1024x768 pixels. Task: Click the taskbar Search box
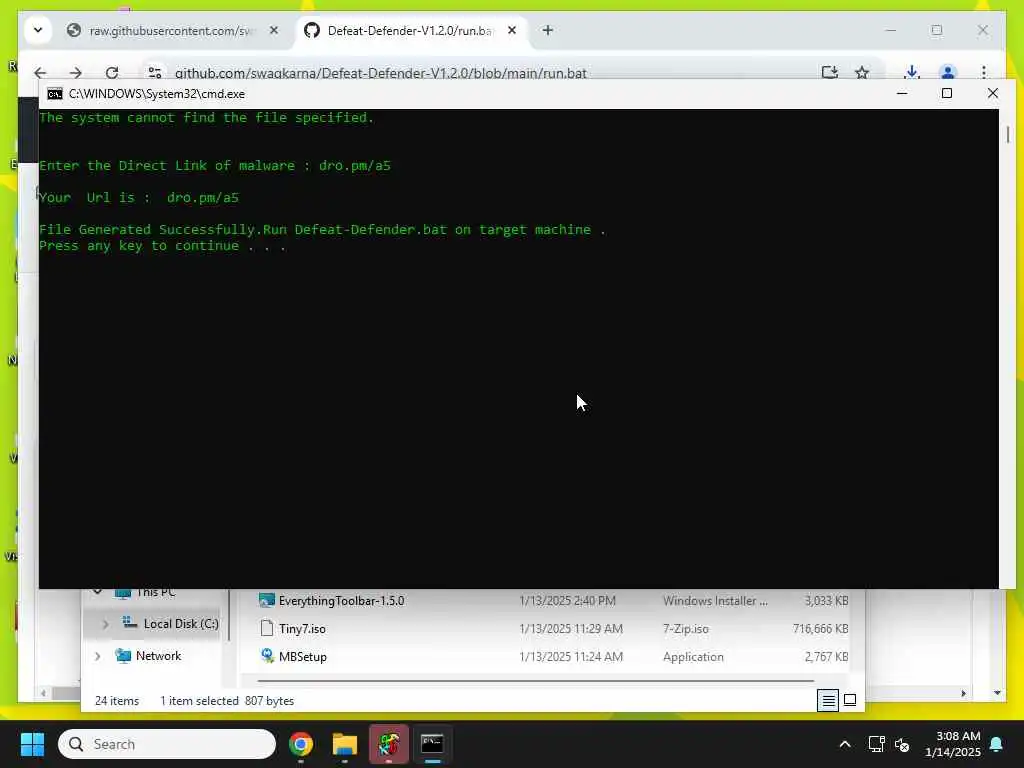pos(167,744)
